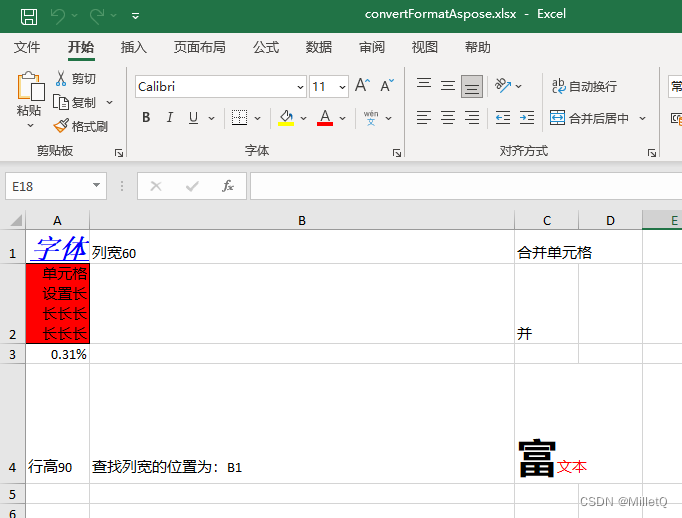Select column B header
This screenshot has width=682, height=518.
(x=302, y=221)
